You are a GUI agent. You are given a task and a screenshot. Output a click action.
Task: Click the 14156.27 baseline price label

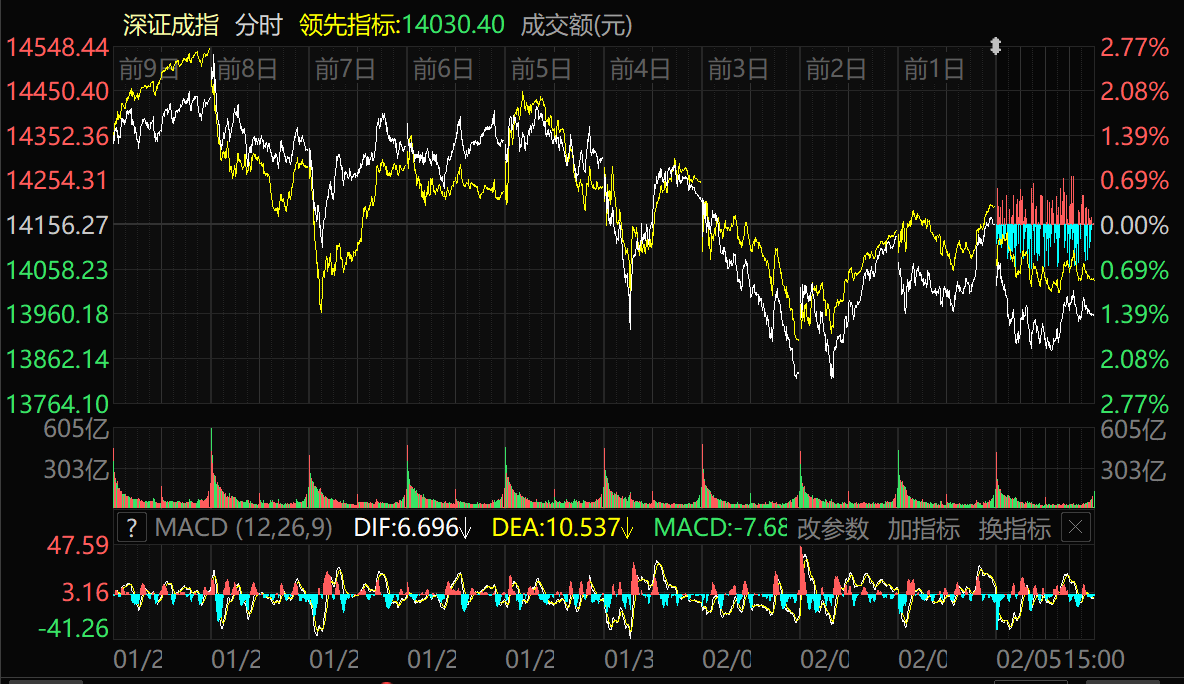57,225
